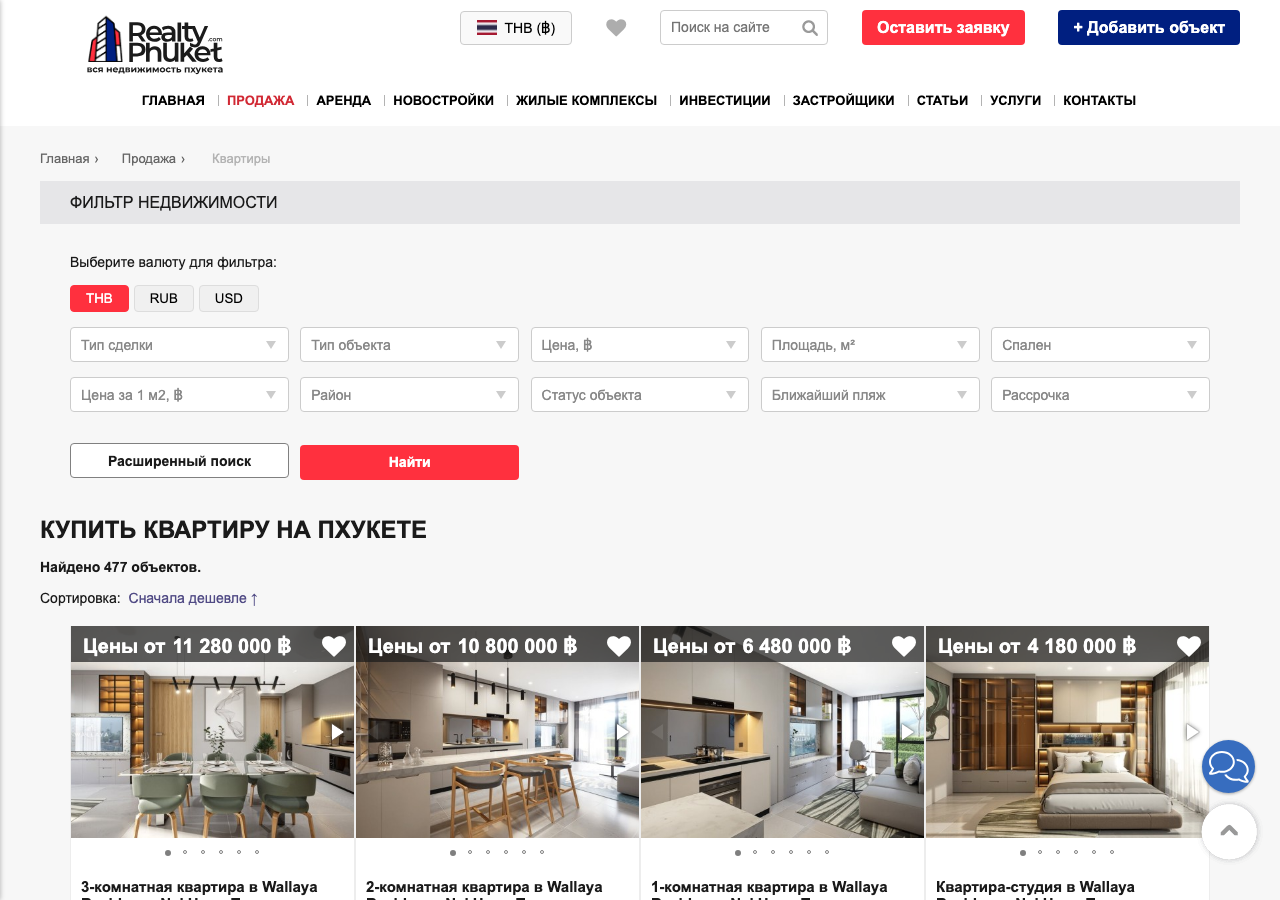Expand the Тип сделки dropdown
Viewport: 1280px width, 900px height.
(x=179, y=345)
